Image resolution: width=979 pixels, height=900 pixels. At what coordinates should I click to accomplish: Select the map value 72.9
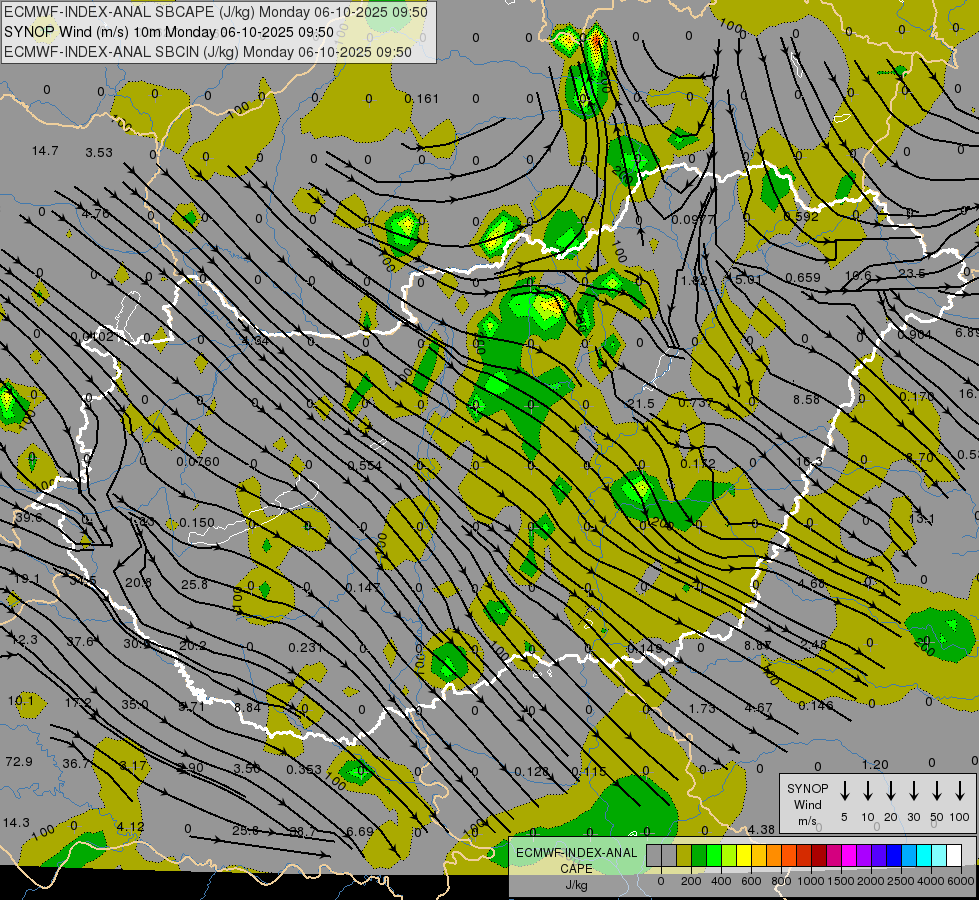click(x=19, y=762)
